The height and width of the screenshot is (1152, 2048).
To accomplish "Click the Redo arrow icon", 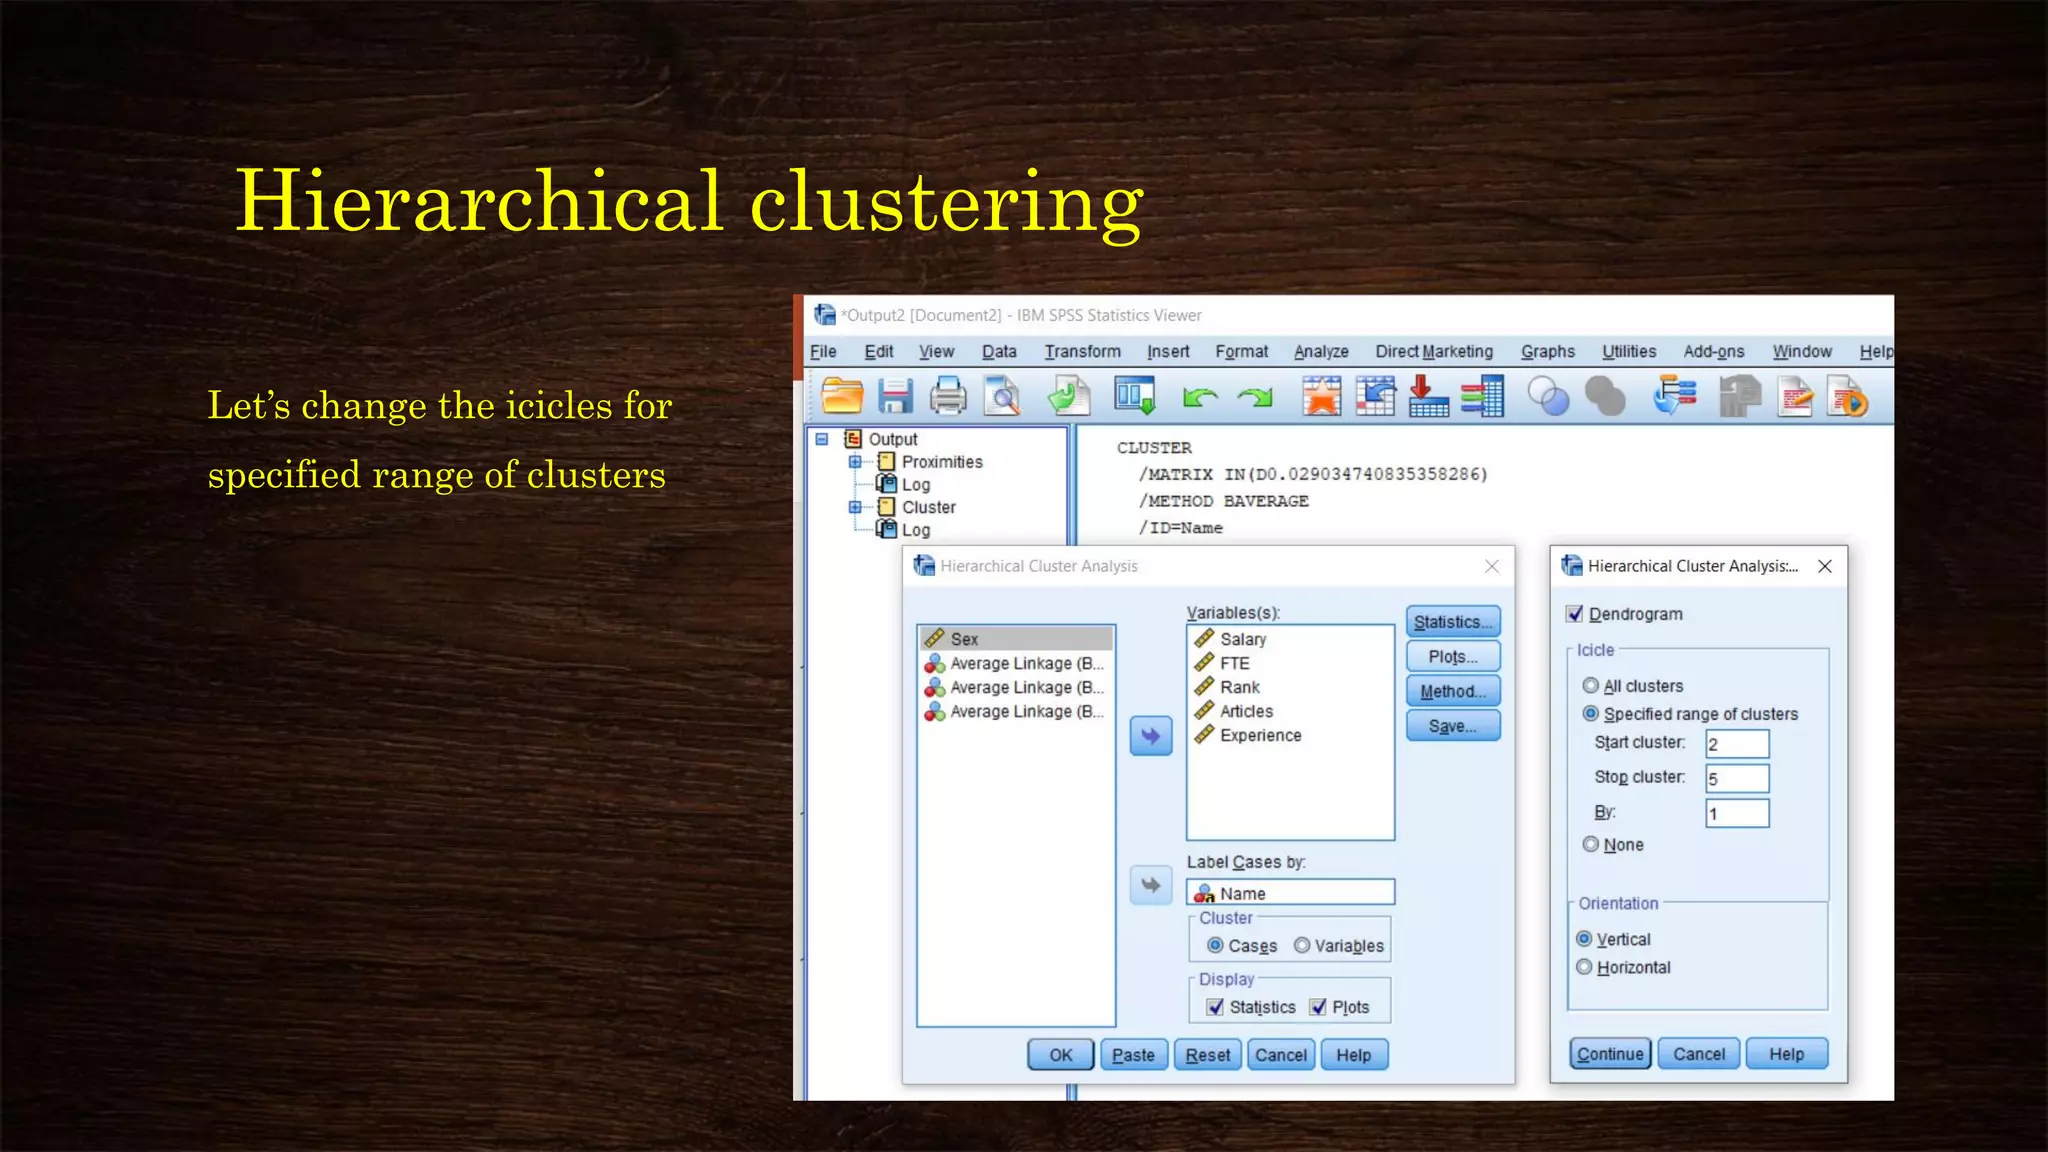I will tap(1255, 398).
